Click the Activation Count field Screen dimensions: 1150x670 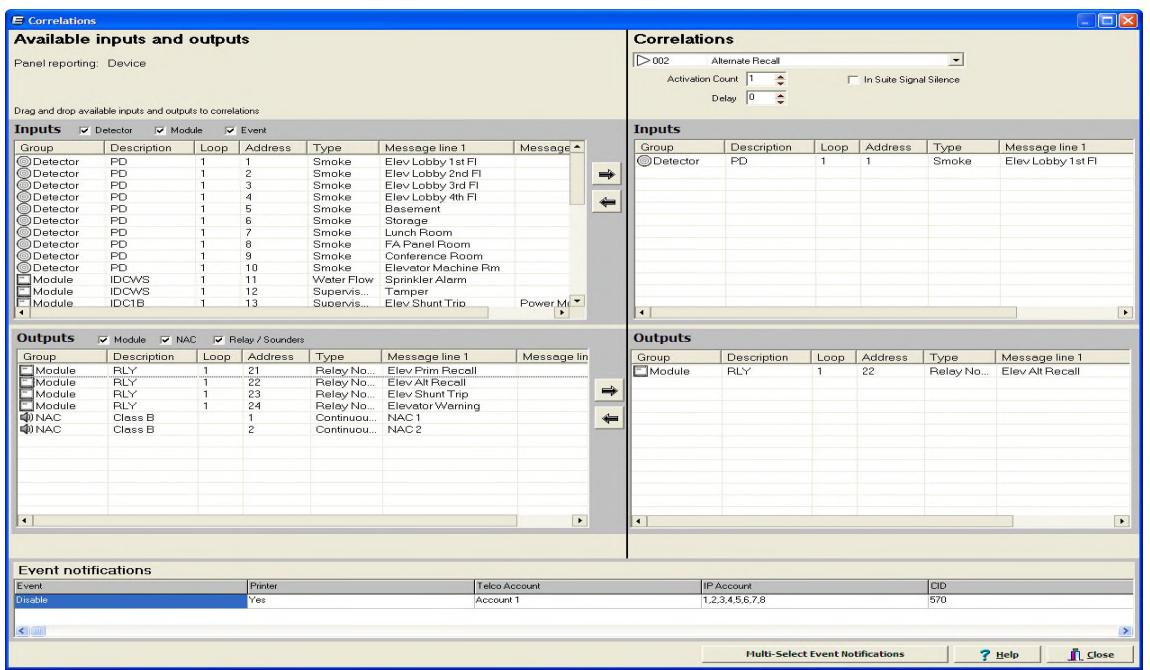(x=761, y=79)
